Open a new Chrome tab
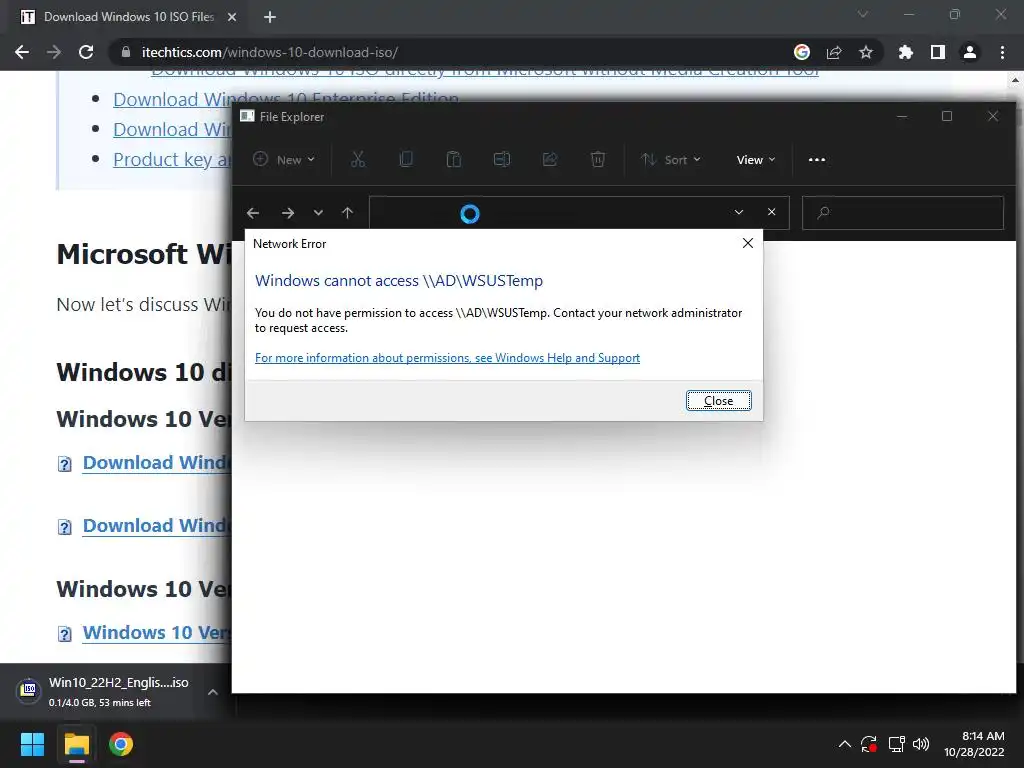Screen dimensions: 1024x768 click(270, 17)
